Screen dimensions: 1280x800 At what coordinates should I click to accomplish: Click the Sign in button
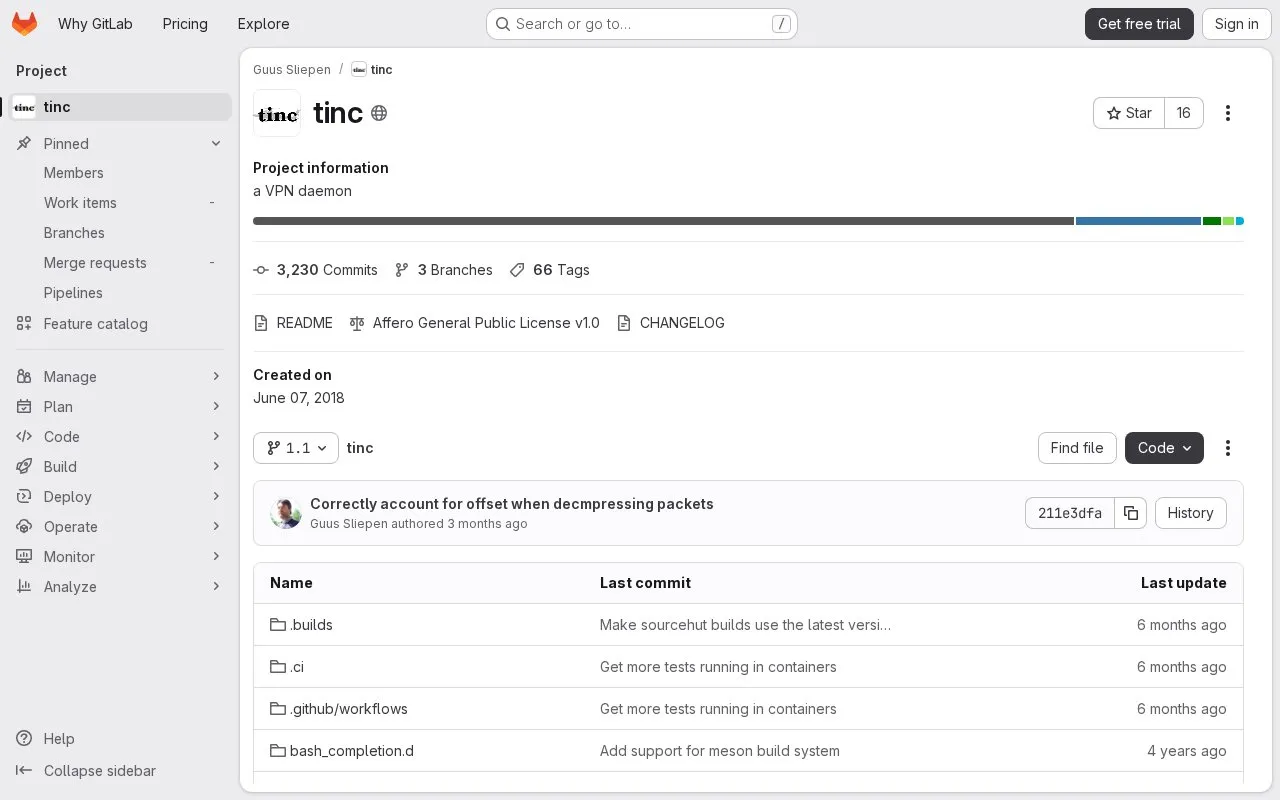1236,24
